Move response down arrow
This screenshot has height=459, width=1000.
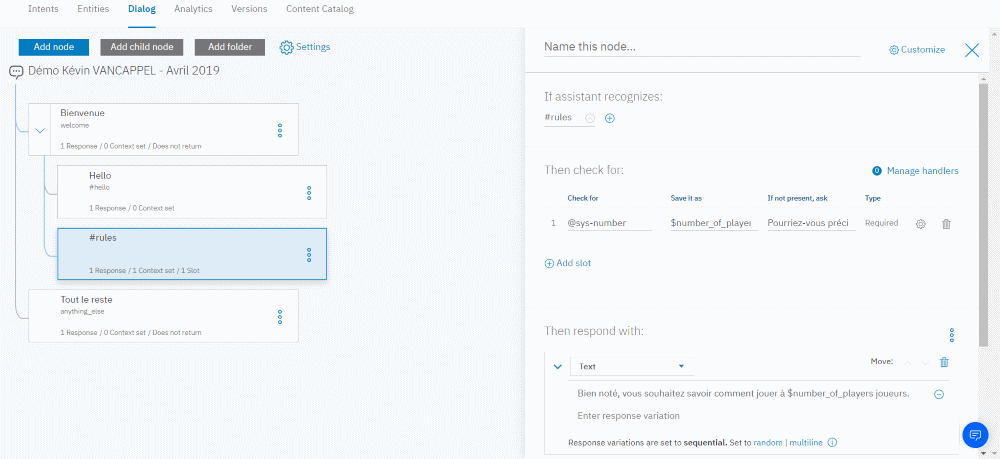[925, 362]
